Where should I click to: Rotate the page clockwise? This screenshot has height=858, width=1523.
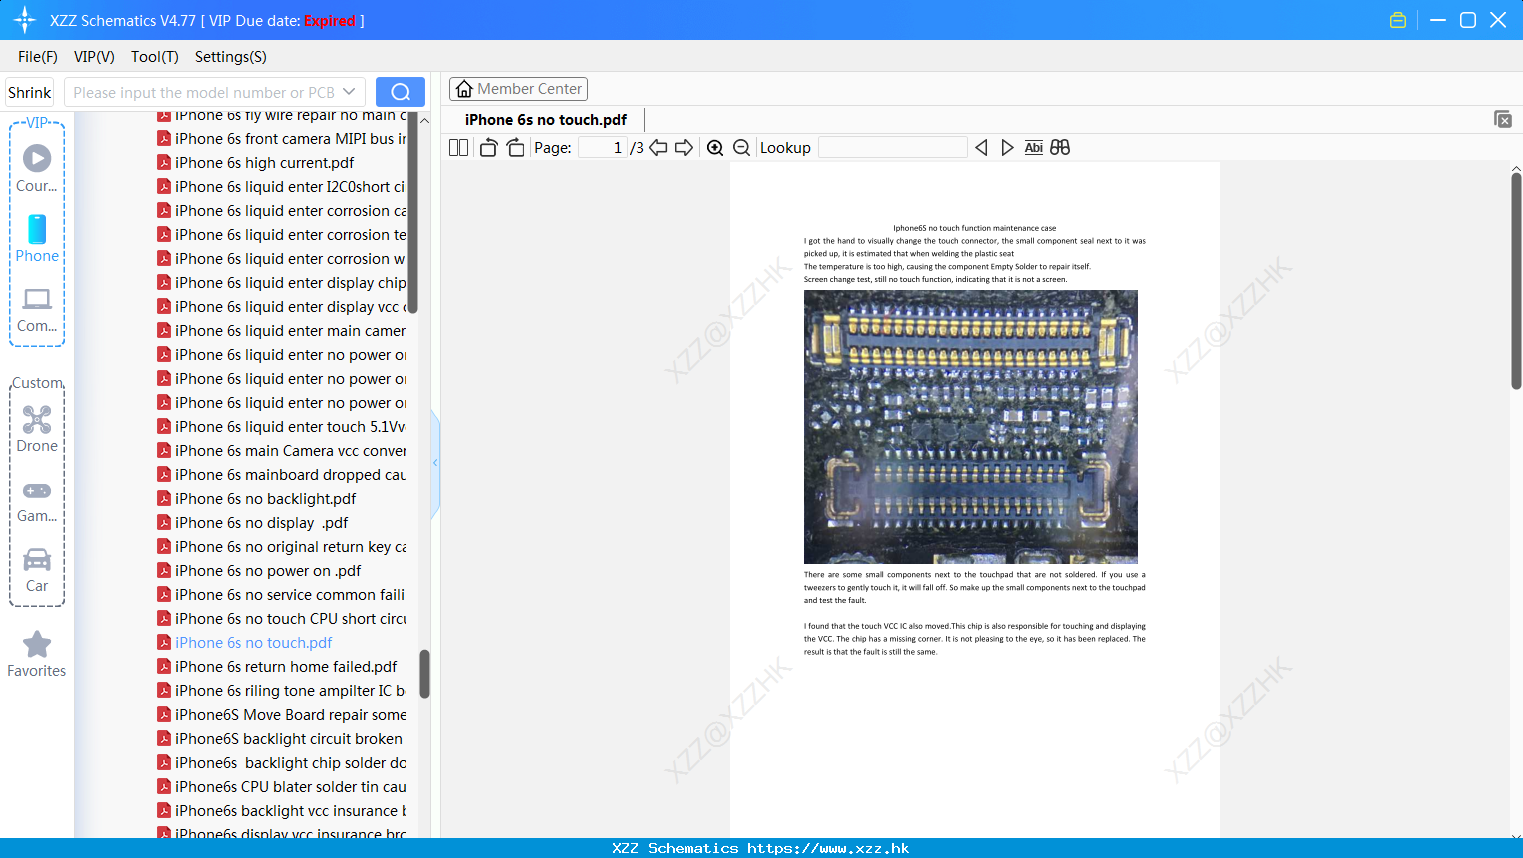click(x=515, y=148)
